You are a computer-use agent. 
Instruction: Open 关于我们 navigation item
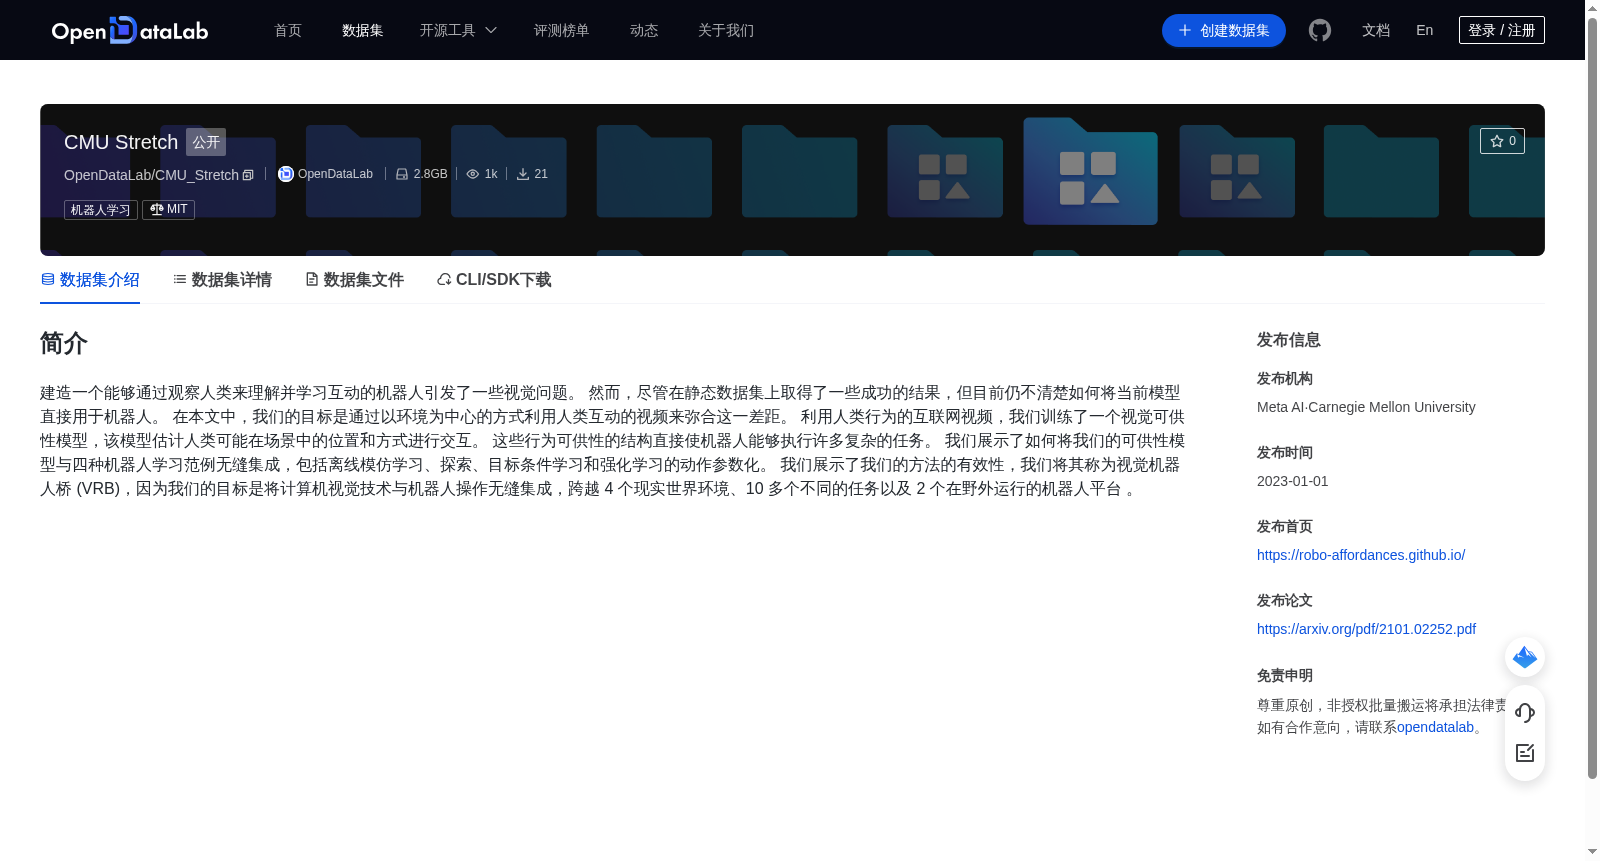click(726, 30)
